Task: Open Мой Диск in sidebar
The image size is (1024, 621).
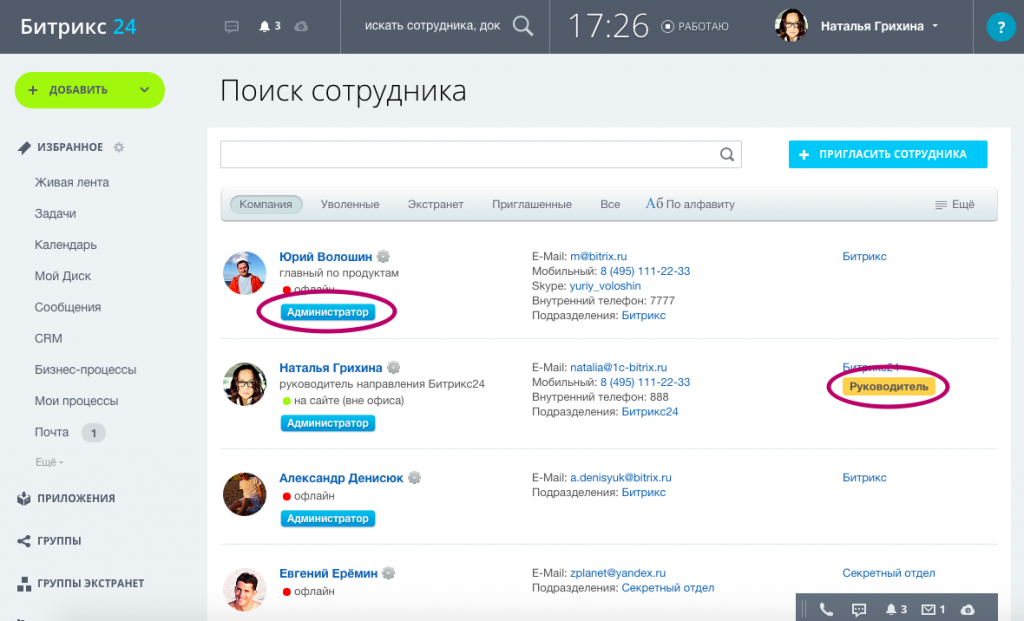Action: click(63, 276)
